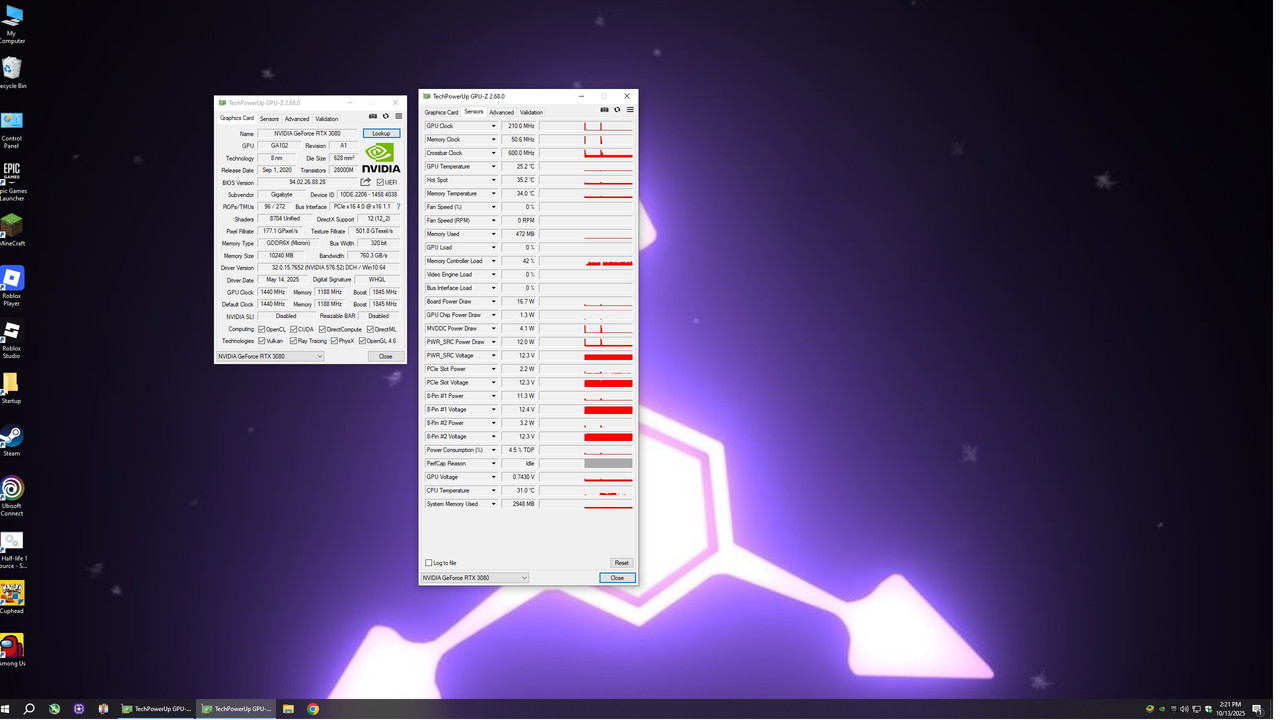Viewport: 1280px width, 720px height.
Task: Switch to Advanced tab in Sensors window
Action: click(x=501, y=112)
